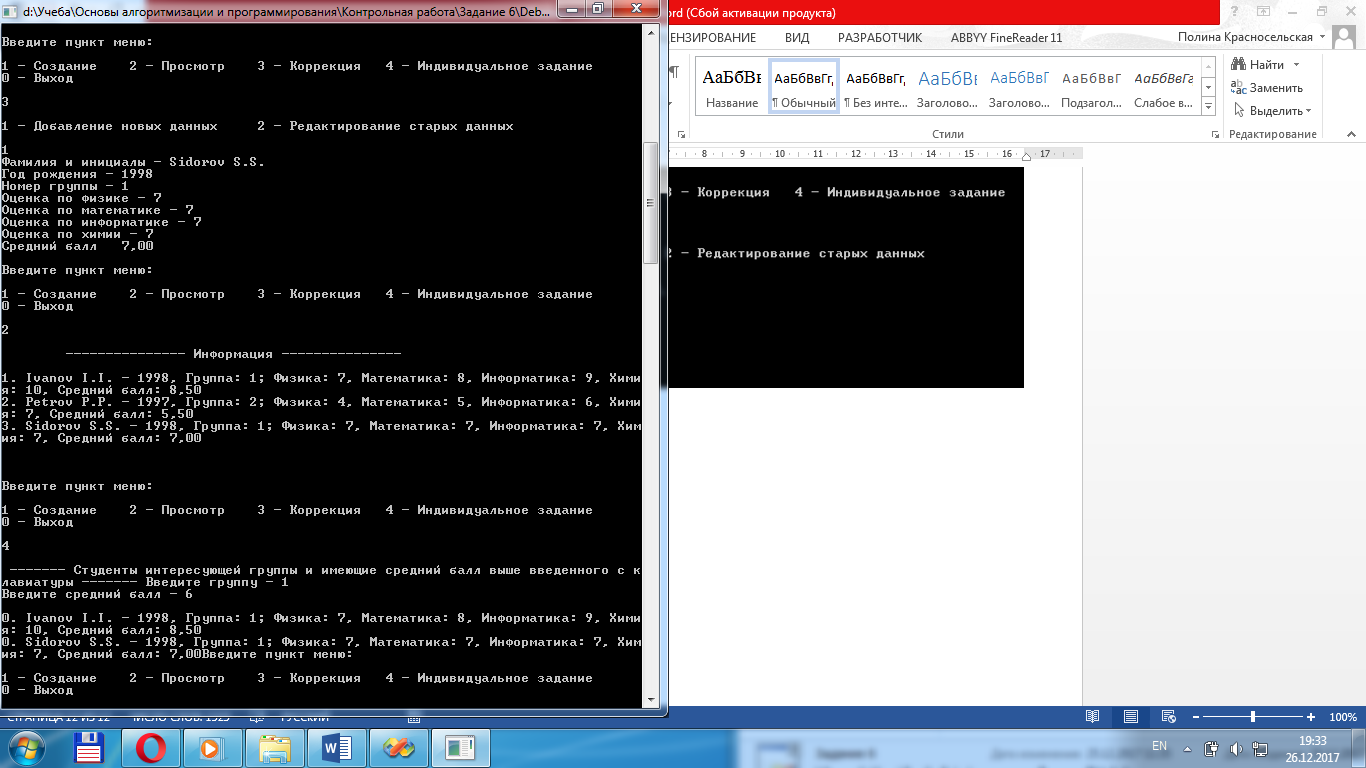Click the Select cursor icon in Word

[x=1239, y=111]
